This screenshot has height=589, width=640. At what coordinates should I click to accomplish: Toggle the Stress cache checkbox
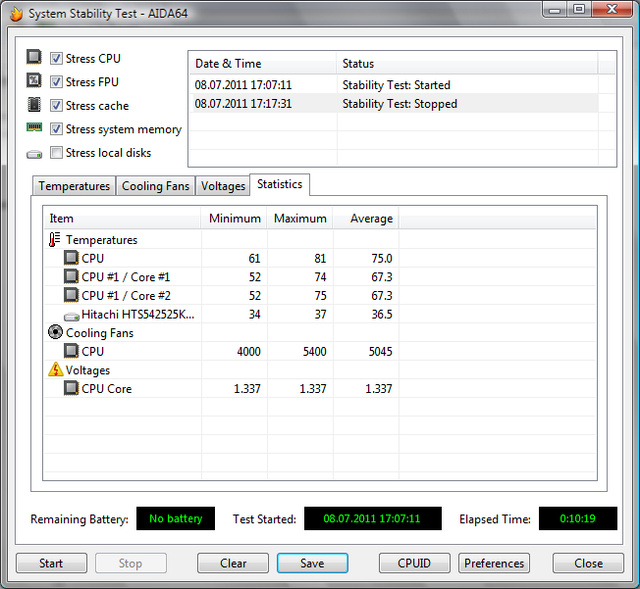click(57, 106)
